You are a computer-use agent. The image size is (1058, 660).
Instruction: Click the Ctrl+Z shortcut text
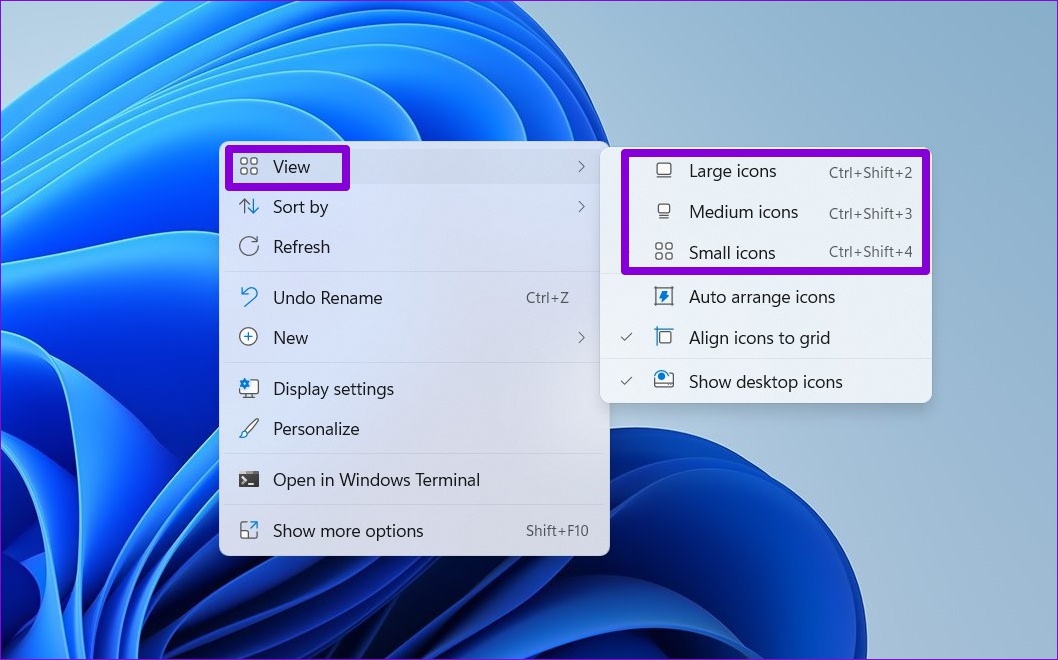point(547,298)
